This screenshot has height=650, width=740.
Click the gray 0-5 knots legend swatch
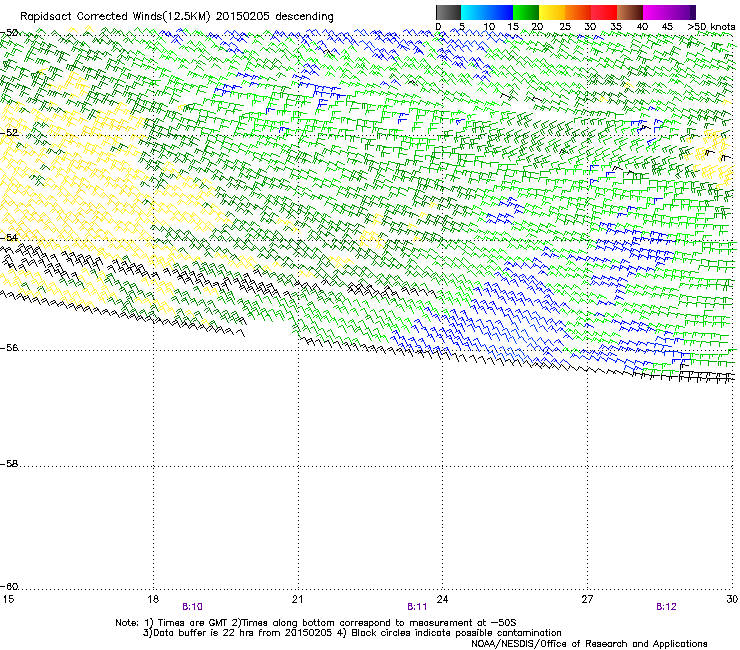[x=448, y=12]
